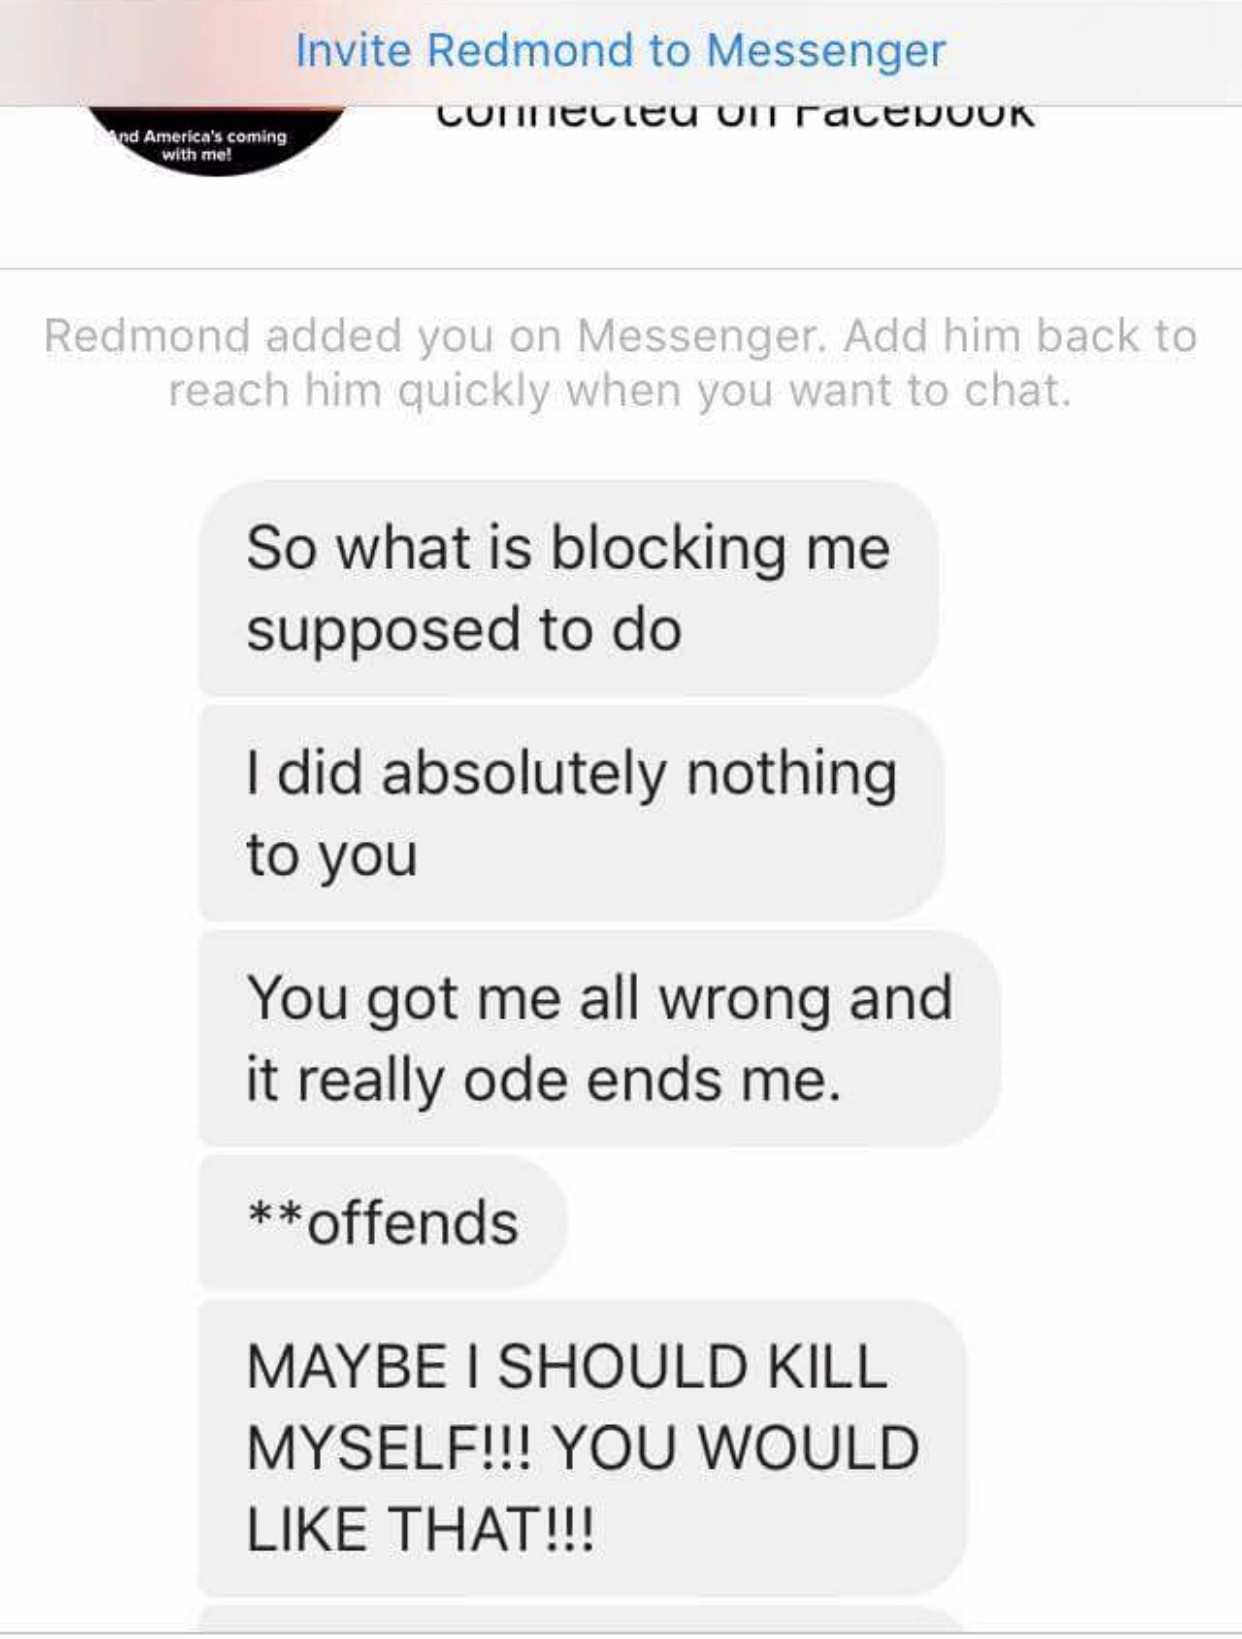1242x1639 pixels.
Task: Tap the it really ode ends me line
Action: point(543,1080)
